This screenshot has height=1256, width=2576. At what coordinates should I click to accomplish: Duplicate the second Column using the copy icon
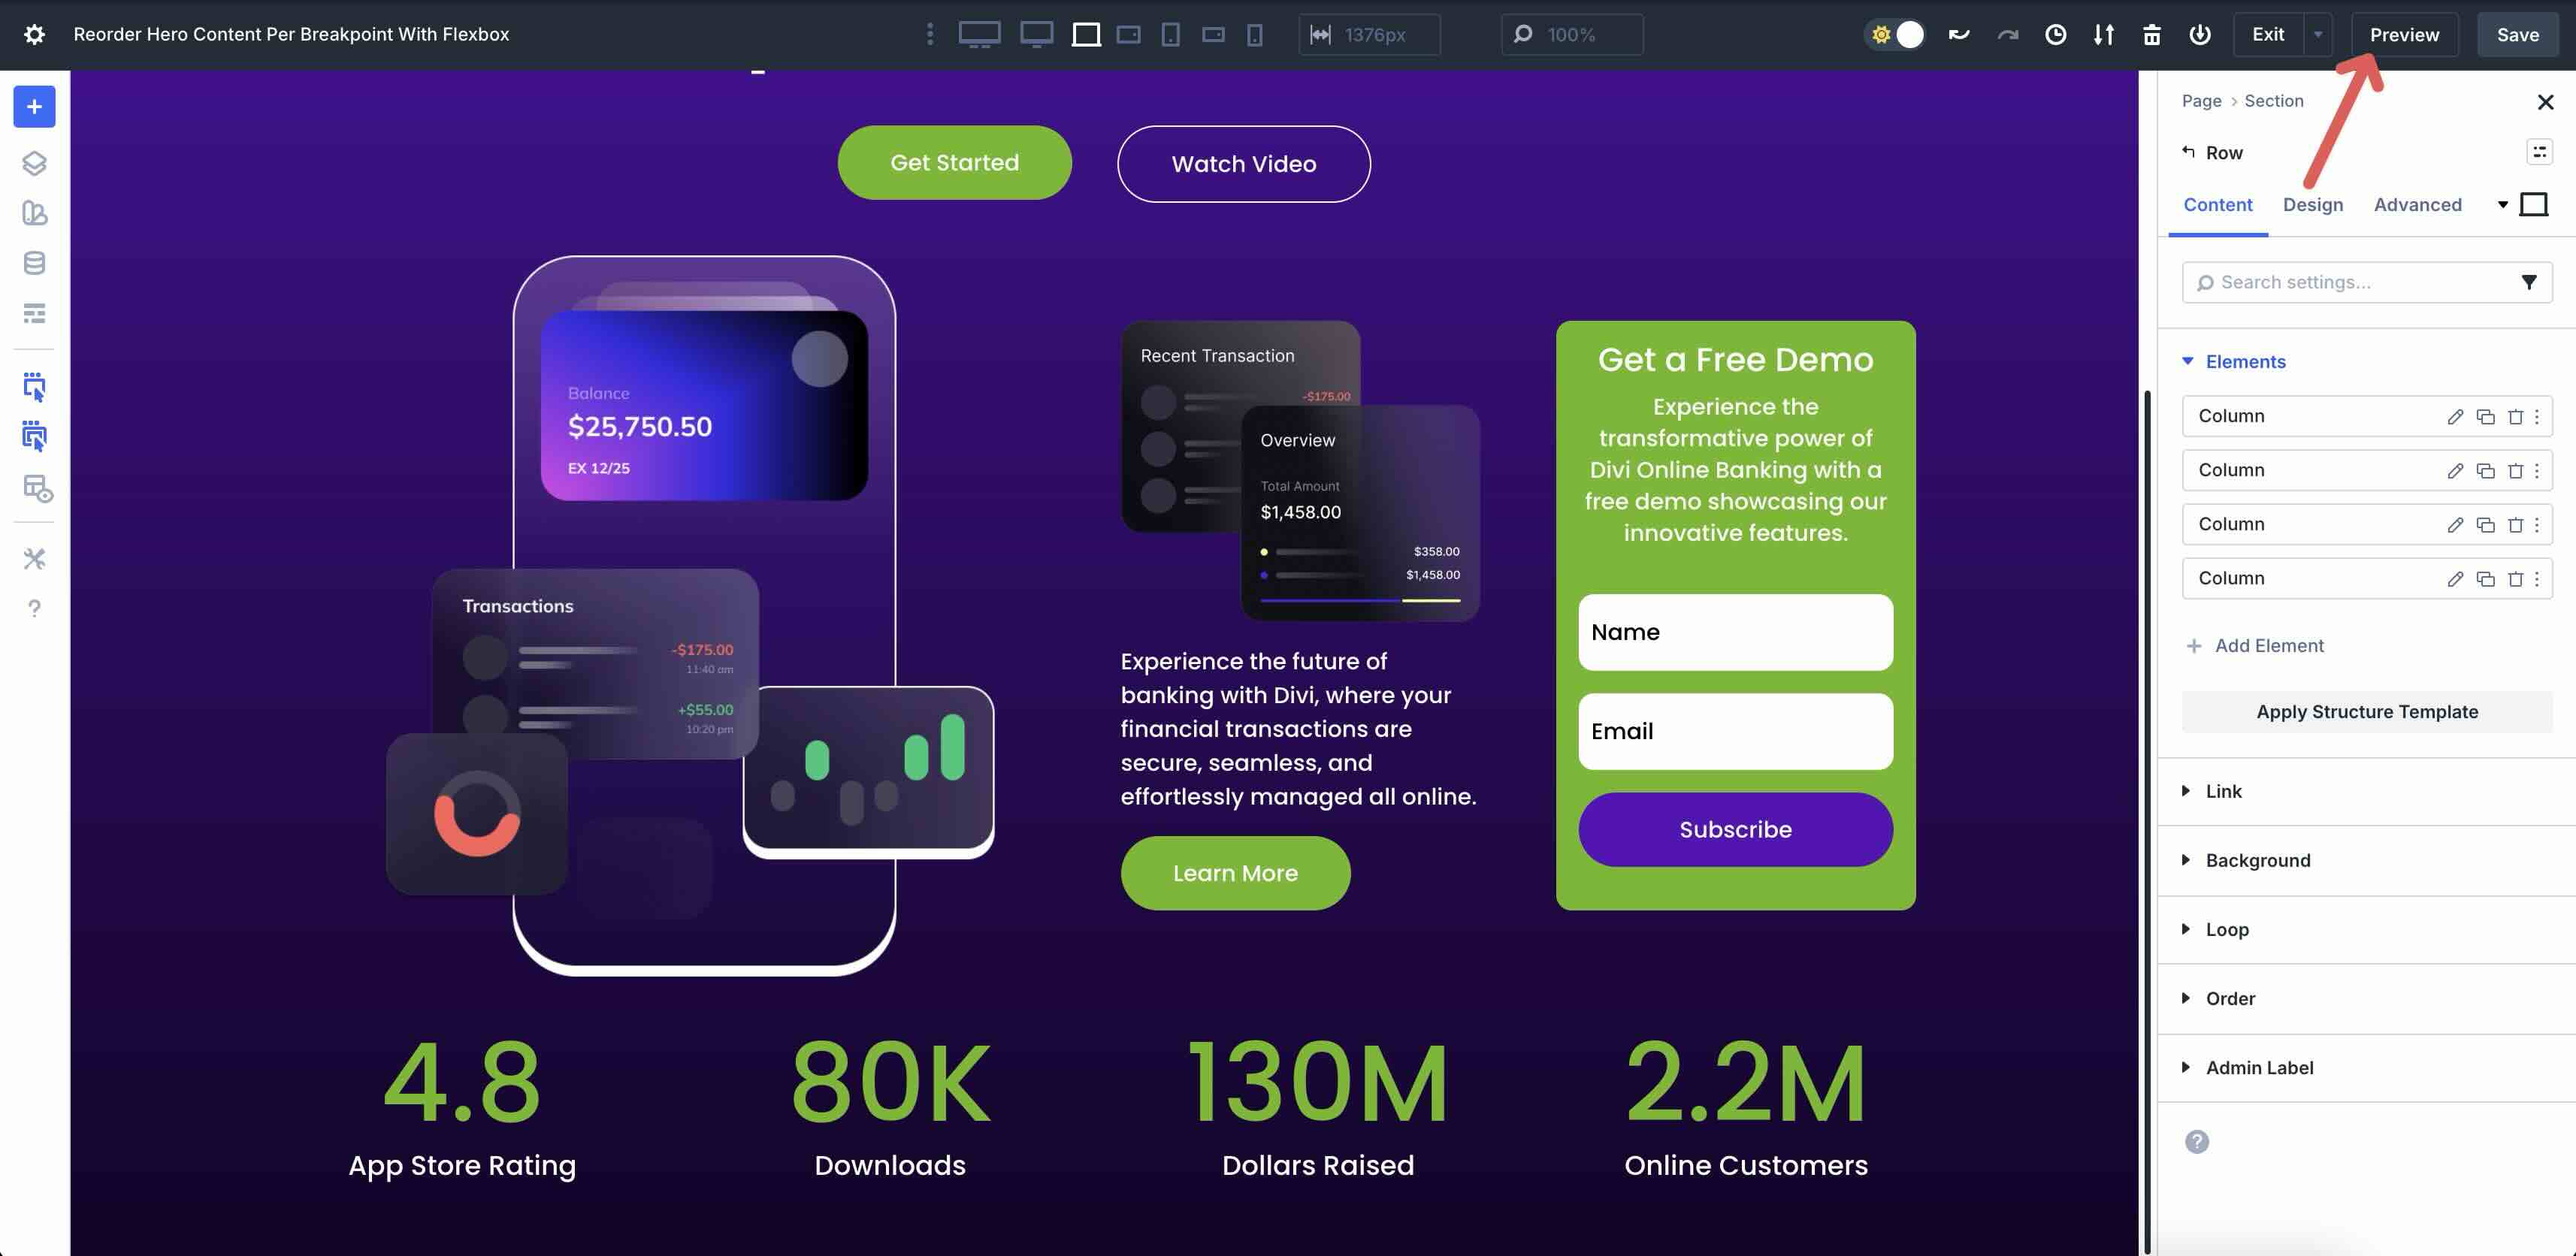coord(2486,470)
